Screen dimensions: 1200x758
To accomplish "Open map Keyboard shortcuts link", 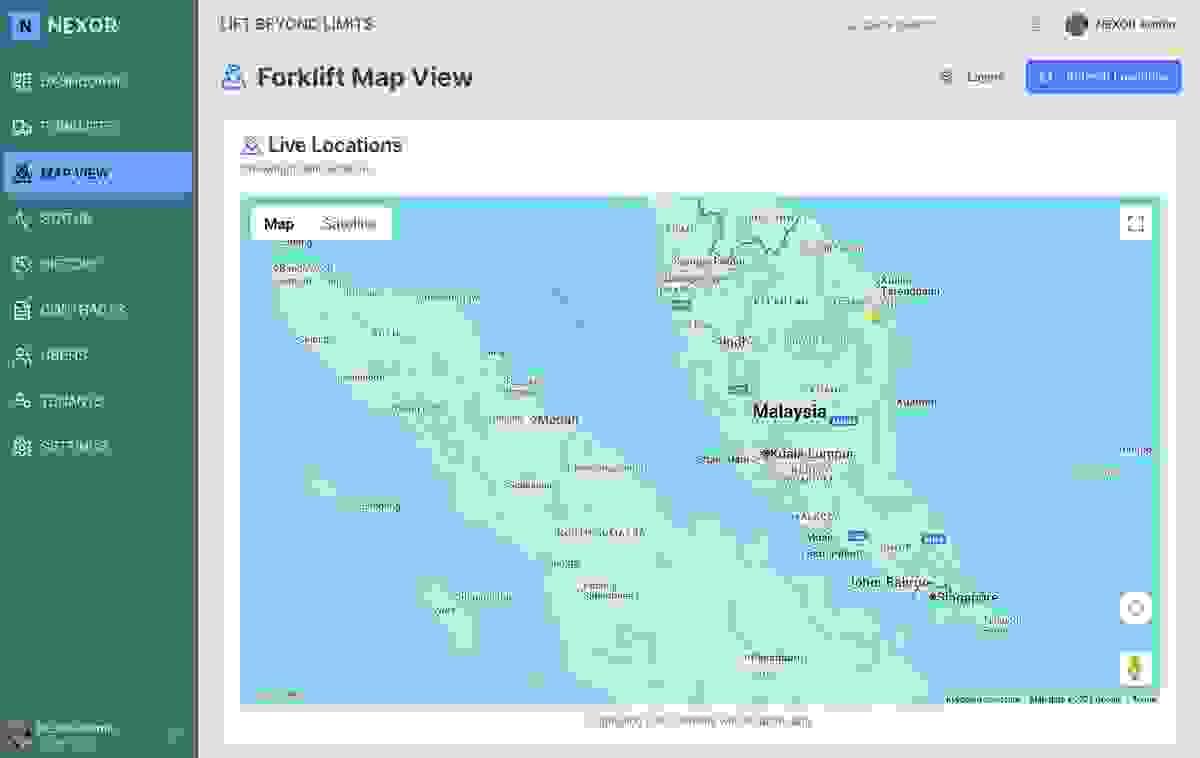I will (983, 699).
